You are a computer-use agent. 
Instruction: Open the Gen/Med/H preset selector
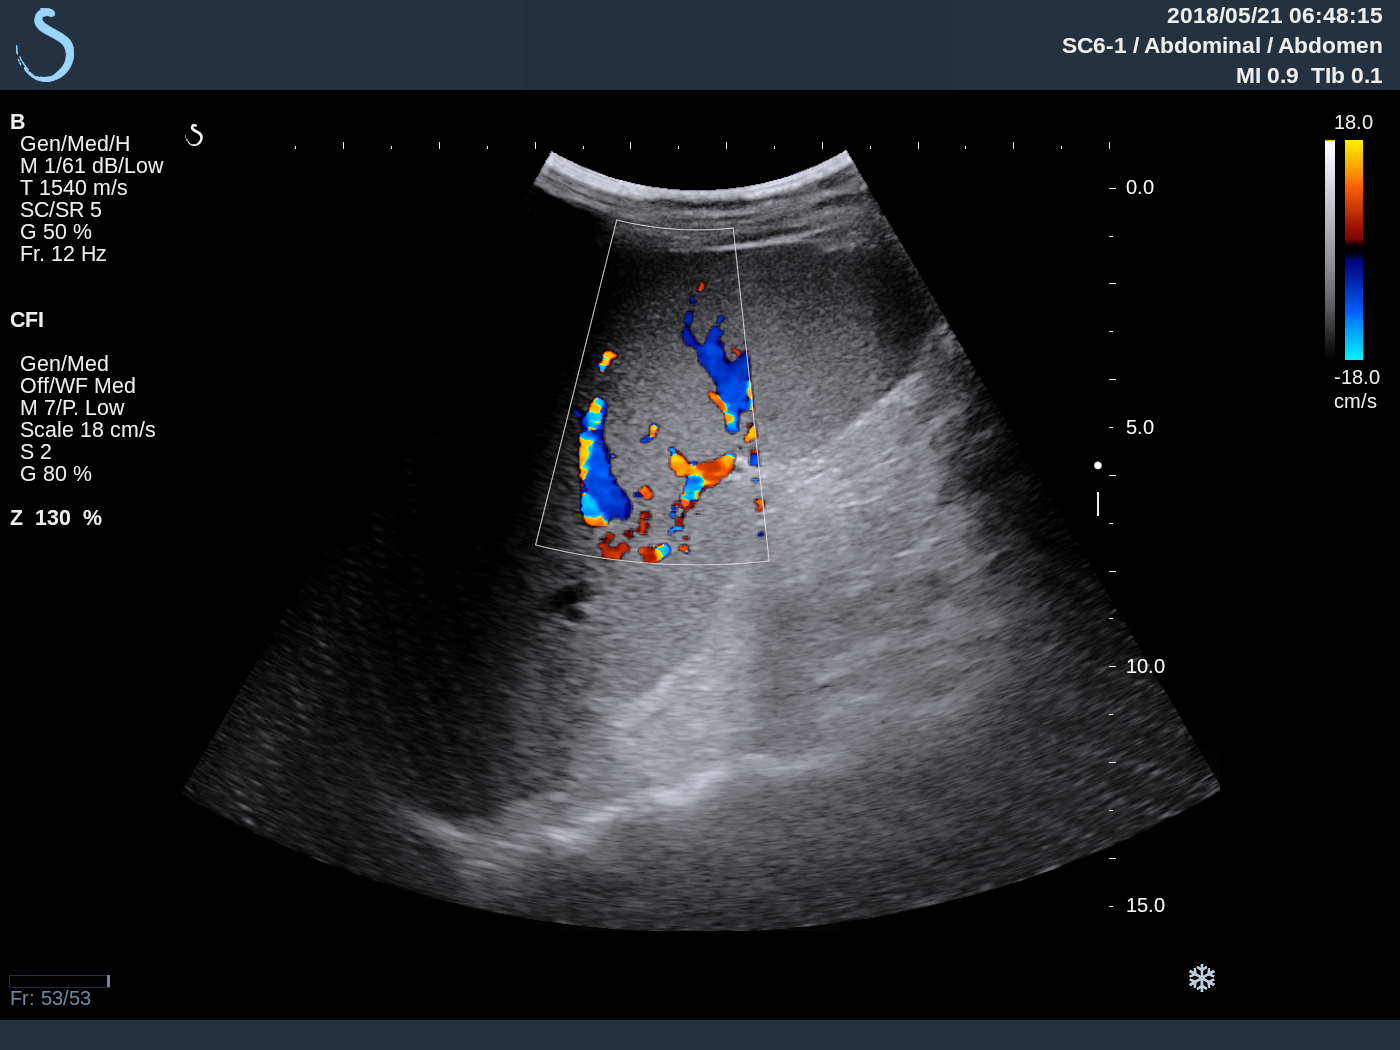point(74,143)
